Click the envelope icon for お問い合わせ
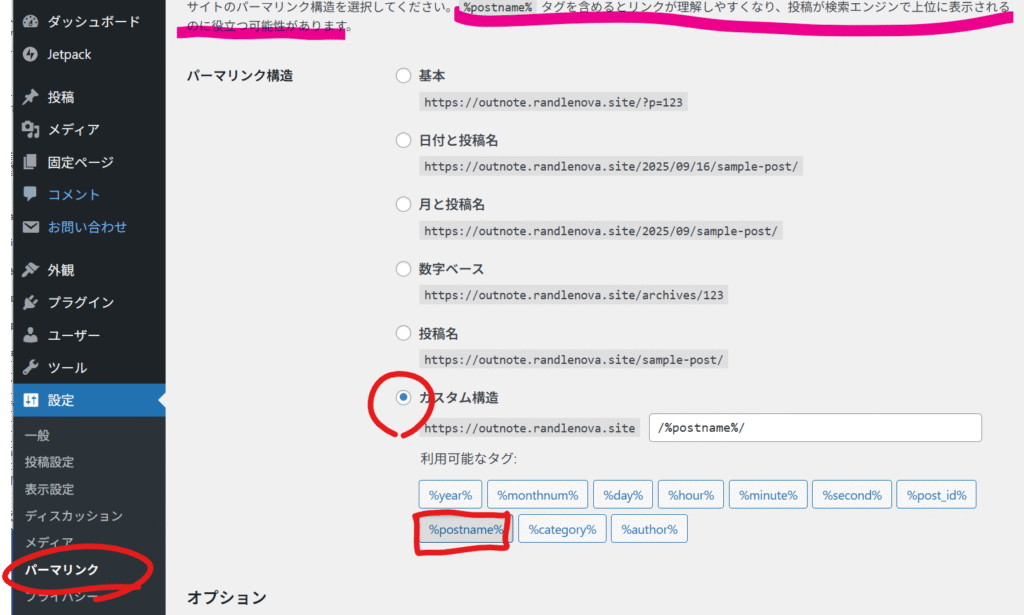This screenshot has width=1024, height=615. 31,227
